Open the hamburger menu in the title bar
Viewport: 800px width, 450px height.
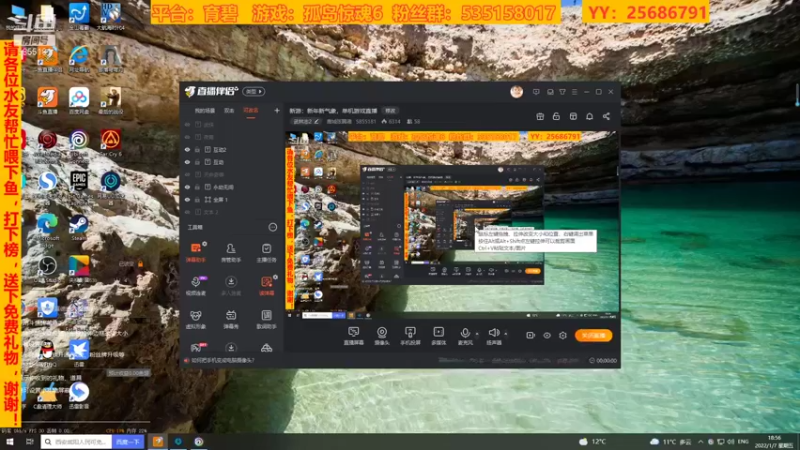tap(574, 92)
